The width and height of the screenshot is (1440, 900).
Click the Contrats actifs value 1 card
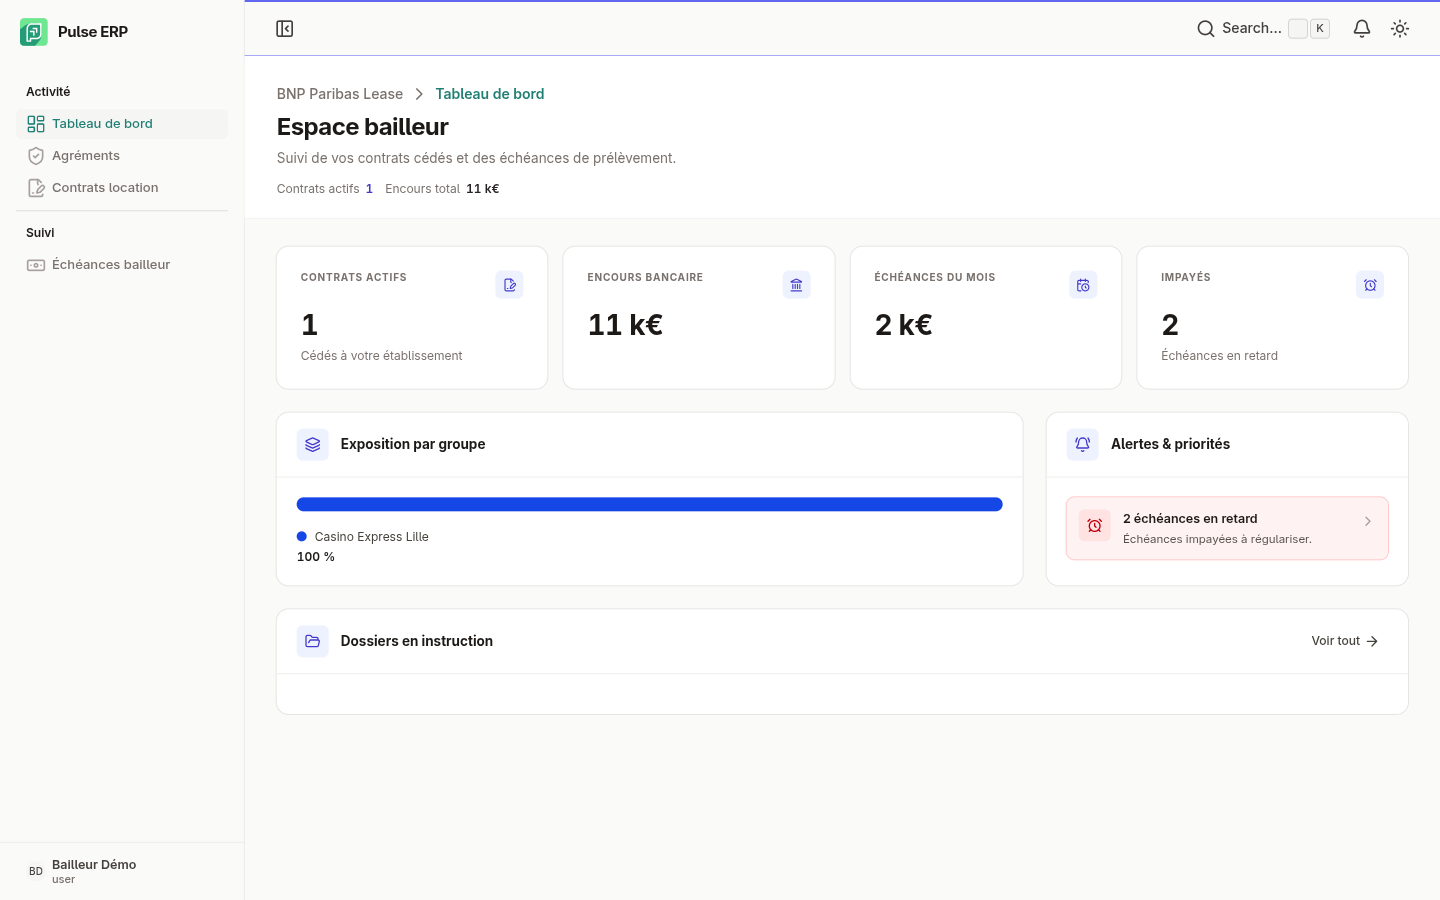[412, 318]
